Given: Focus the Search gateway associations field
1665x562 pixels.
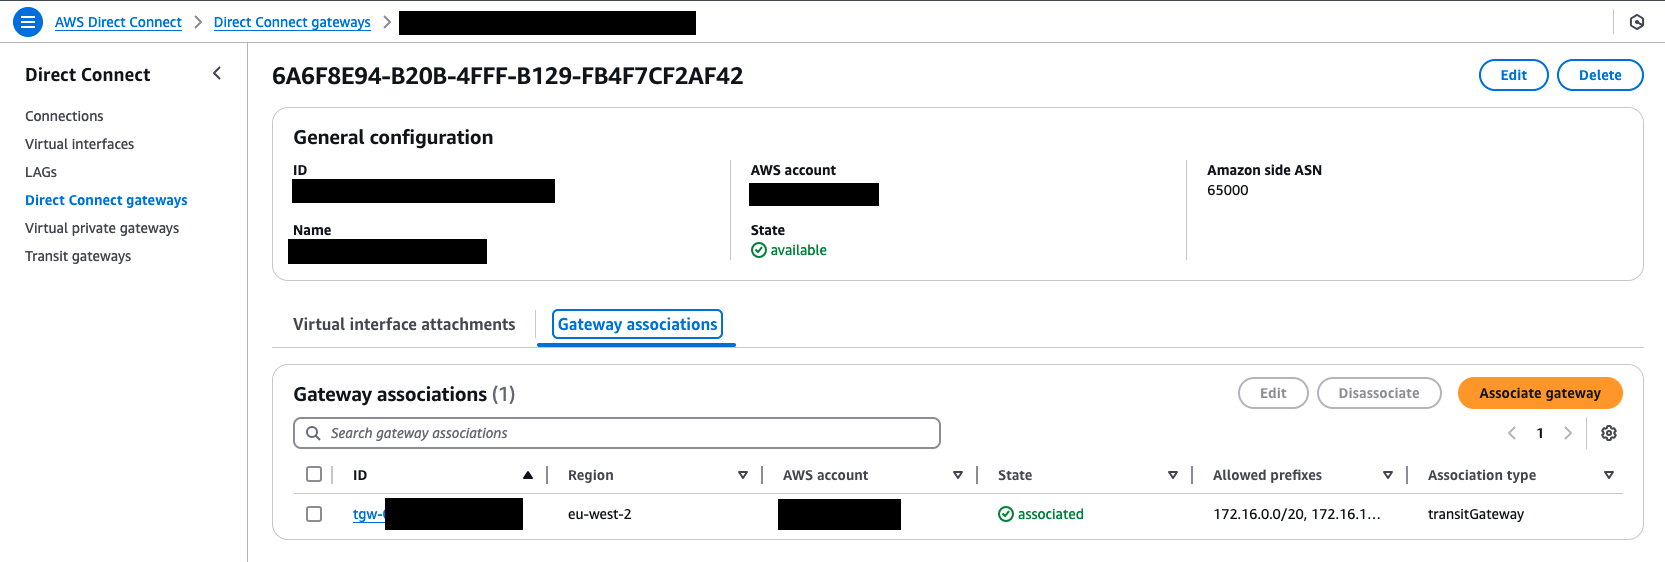Looking at the screenshot, I should pos(630,433).
